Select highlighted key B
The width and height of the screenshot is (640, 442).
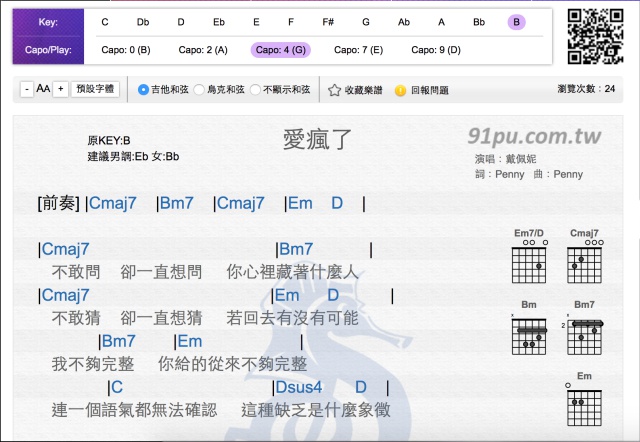coord(516,22)
